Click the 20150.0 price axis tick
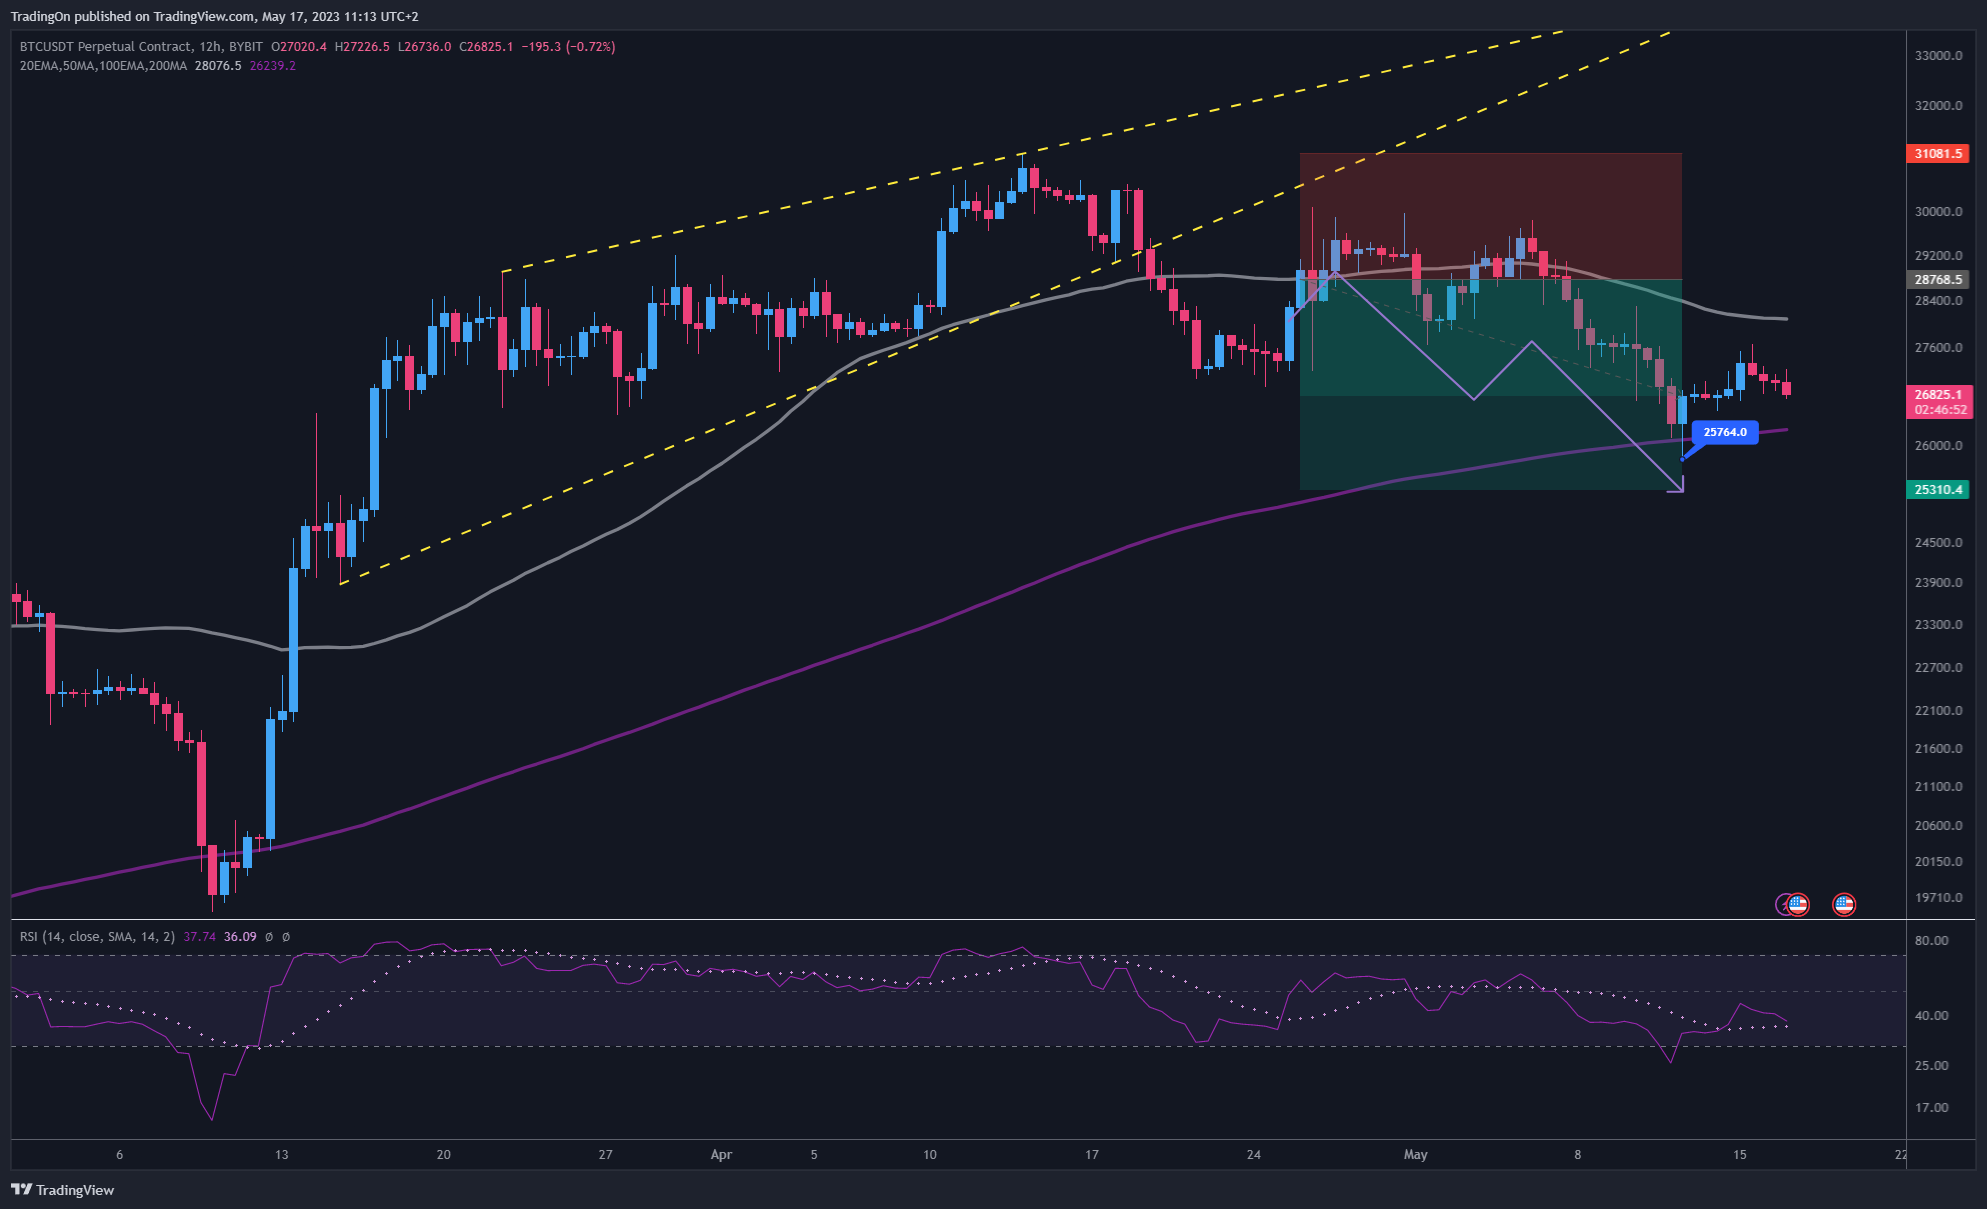The height and width of the screenshot is (1209, 1987). click(x=1938, y=862)
